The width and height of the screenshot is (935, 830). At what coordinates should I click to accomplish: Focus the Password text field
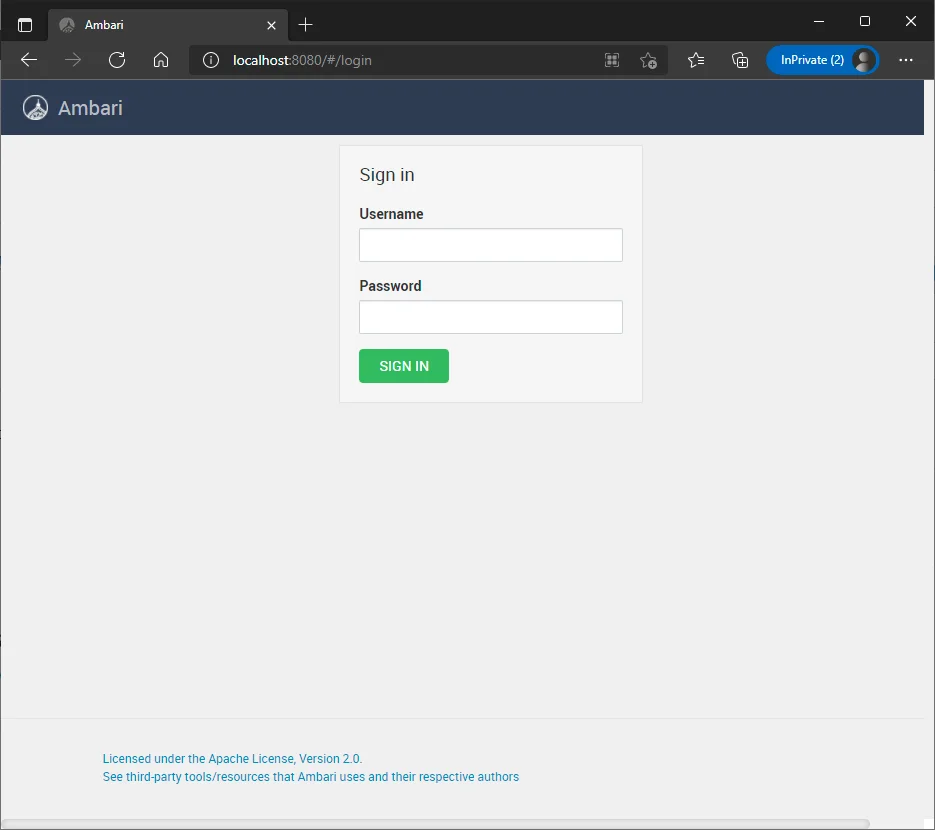point(490,317)
